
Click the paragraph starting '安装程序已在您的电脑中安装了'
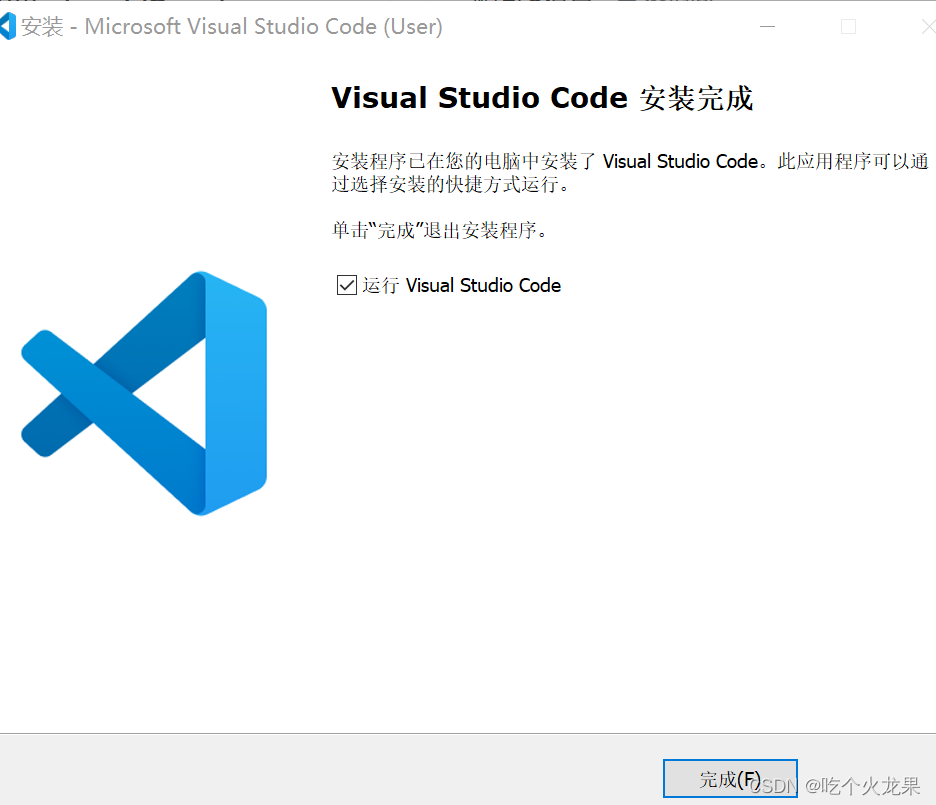point(630,172)
